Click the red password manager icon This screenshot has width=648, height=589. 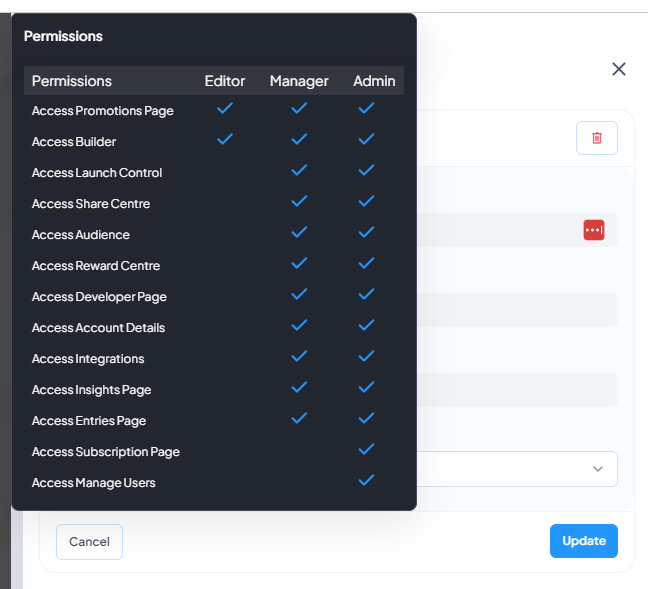[x=593, y=230]
